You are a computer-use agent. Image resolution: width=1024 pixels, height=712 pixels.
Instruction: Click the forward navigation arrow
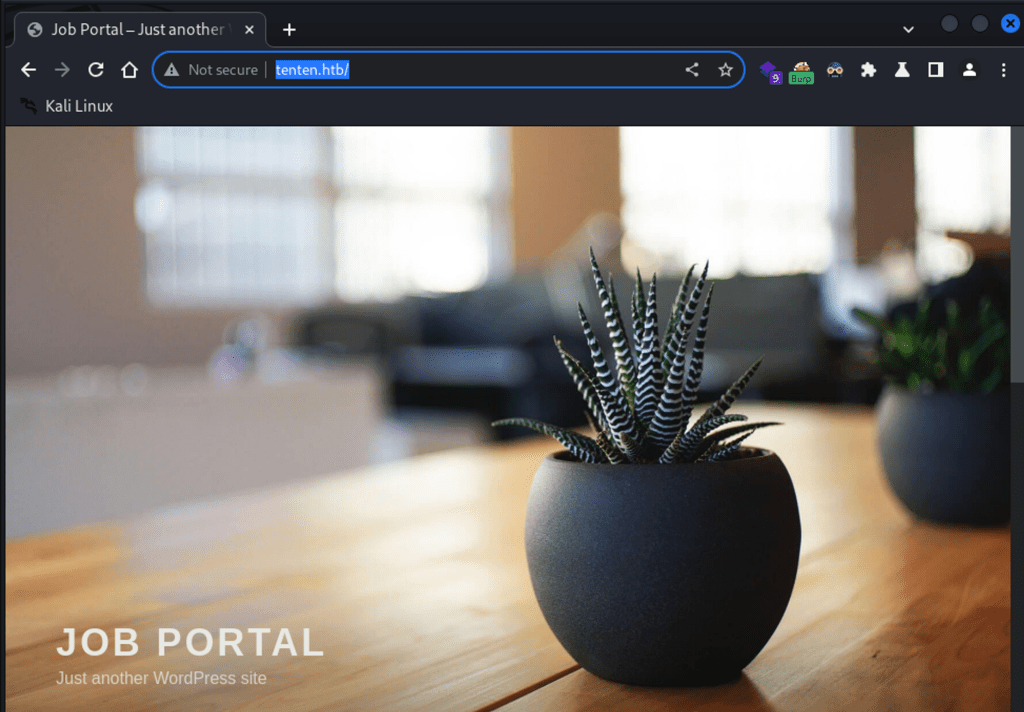coord(62,70)
